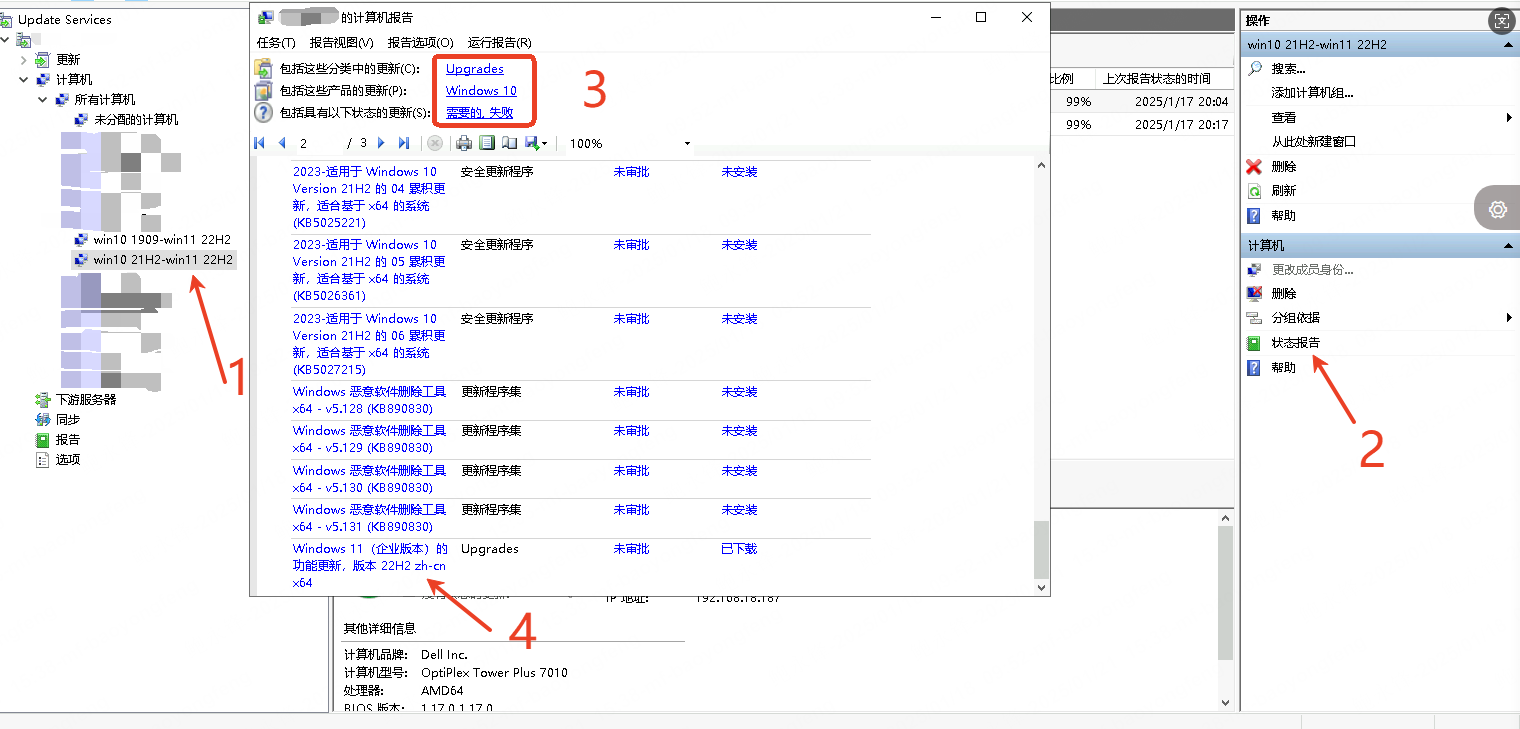Click the printer icon in report toolbar
This screenshot has width=1520, height=729.
464,143
